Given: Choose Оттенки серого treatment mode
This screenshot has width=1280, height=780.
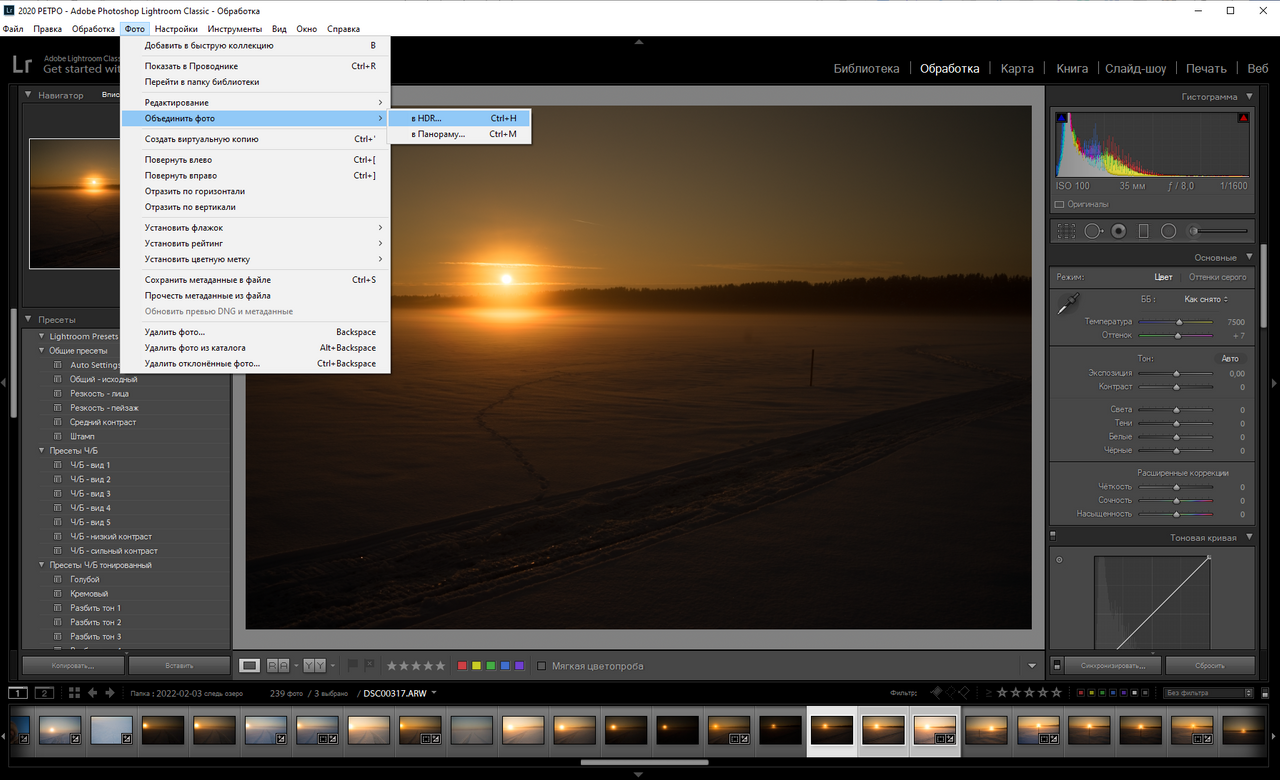Looking at the screenshot, I should (x=1217, y=277).
